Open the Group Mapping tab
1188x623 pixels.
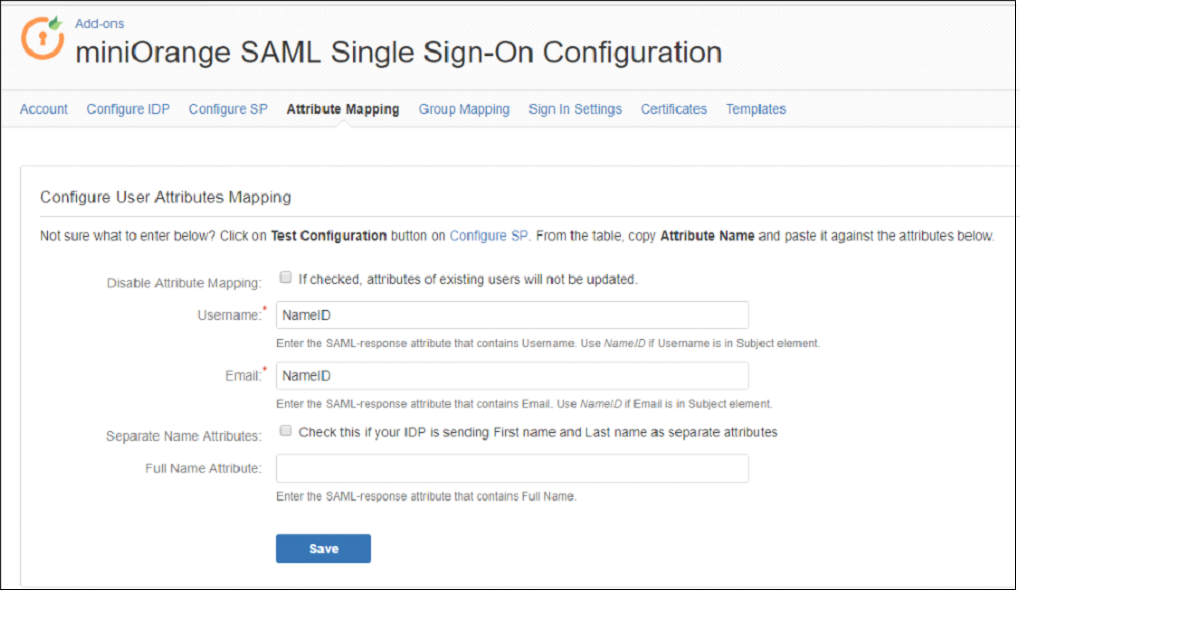coord(464,109)
